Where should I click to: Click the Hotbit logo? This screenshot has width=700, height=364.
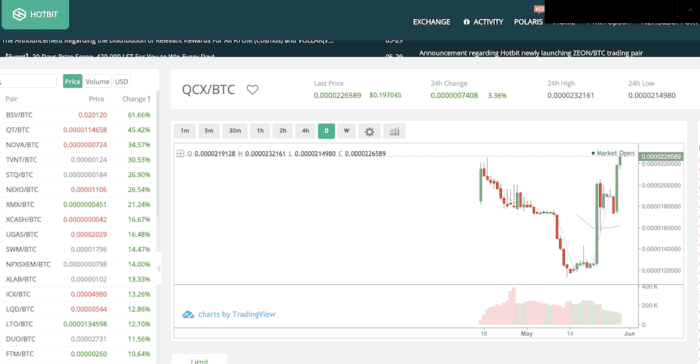35,14
